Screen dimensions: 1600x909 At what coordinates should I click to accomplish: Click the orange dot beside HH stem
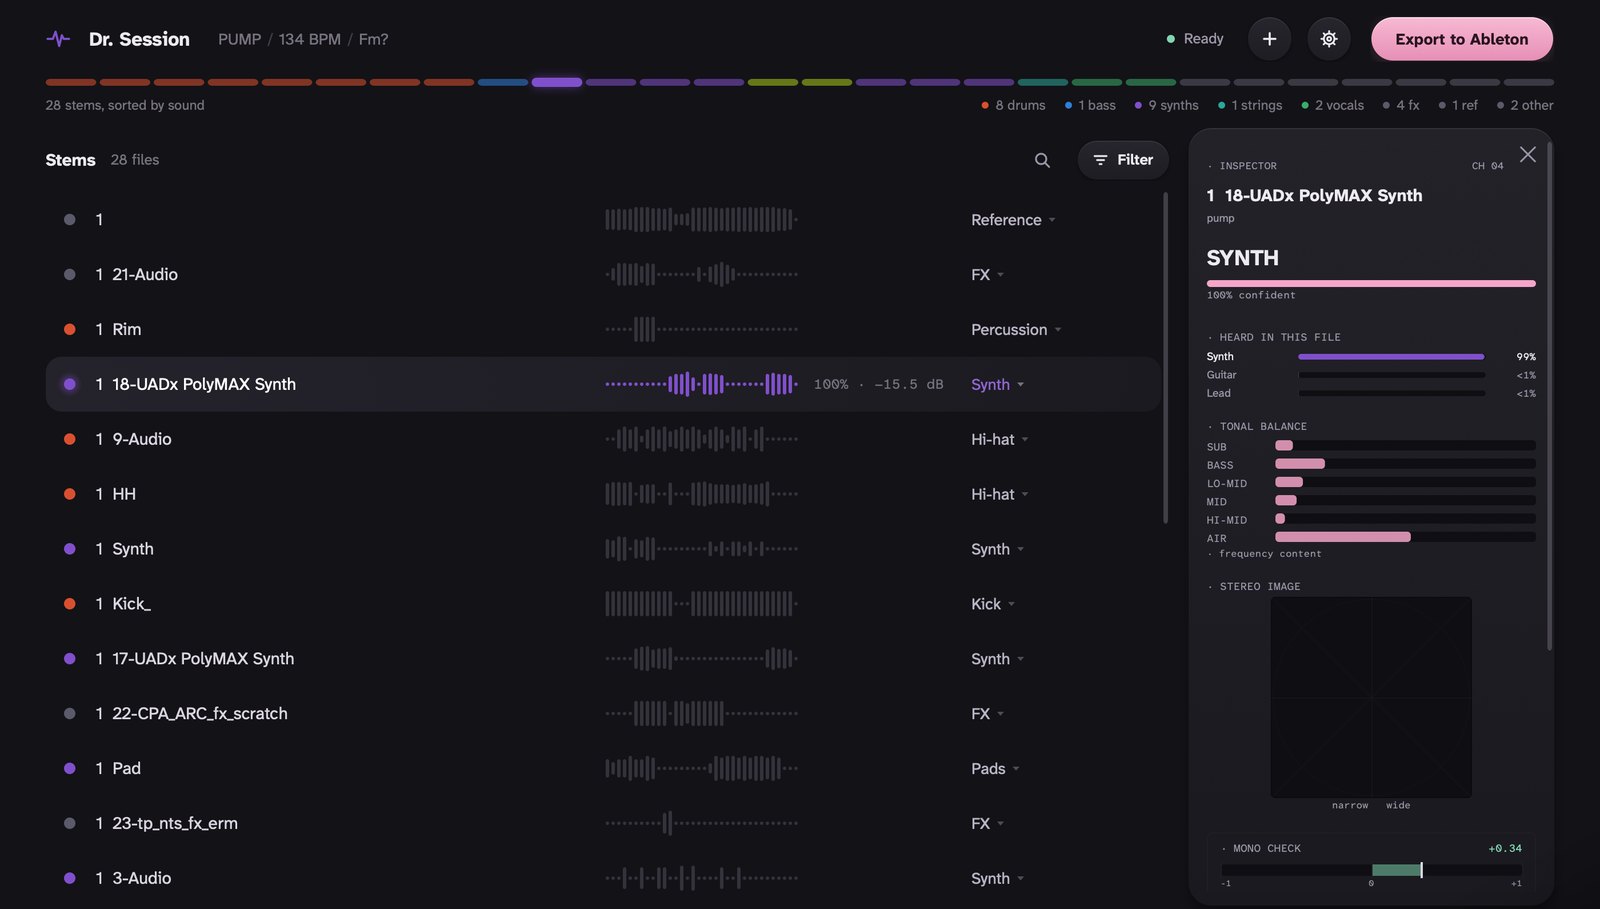click(70, 494)
